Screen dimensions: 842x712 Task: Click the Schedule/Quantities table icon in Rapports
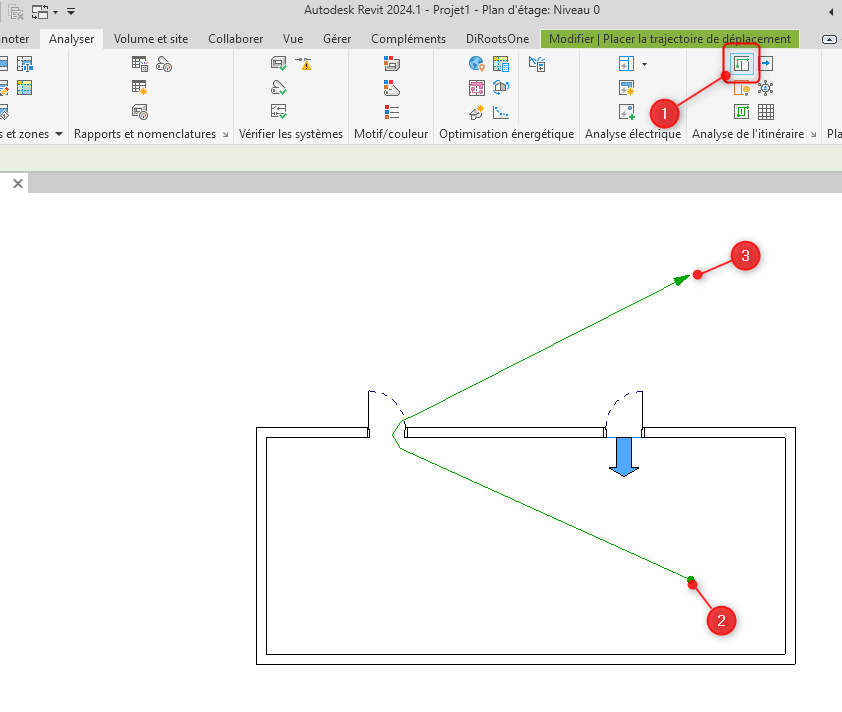(x=140, y=64)
